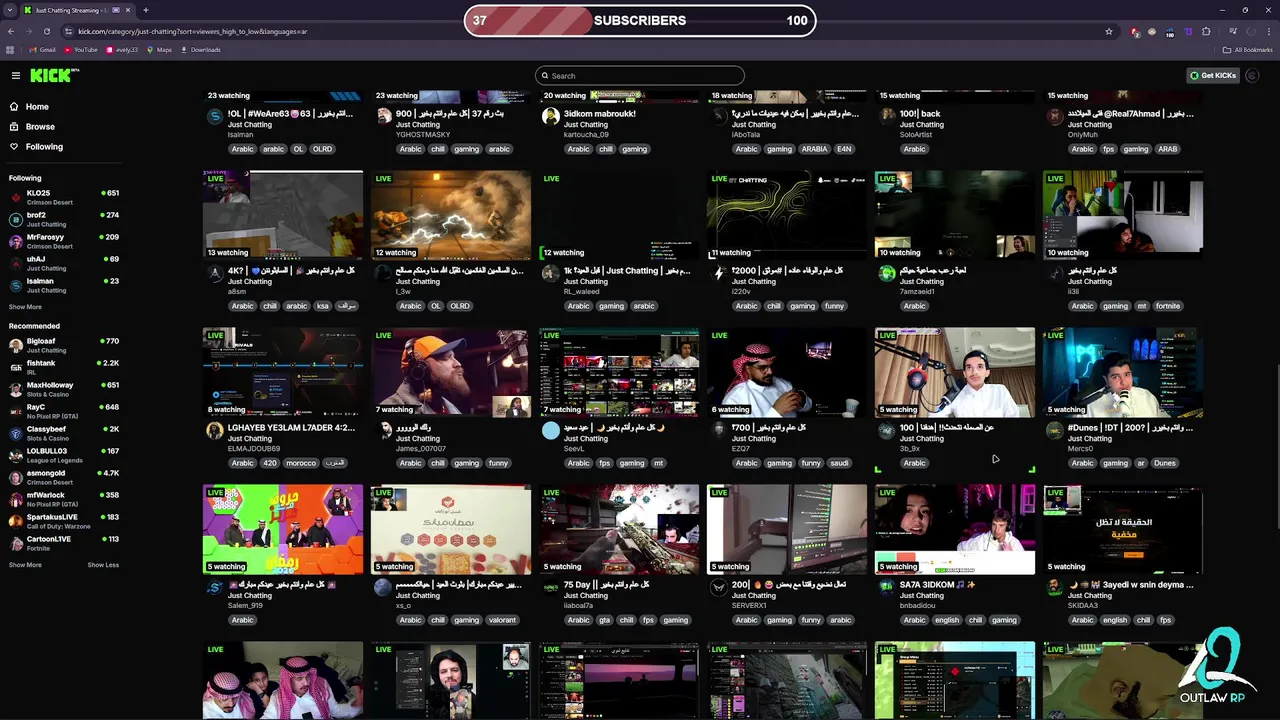Open the tab search dropdown arrow
The width and height of the screenshot is (1280, 720).
[9, 10]
